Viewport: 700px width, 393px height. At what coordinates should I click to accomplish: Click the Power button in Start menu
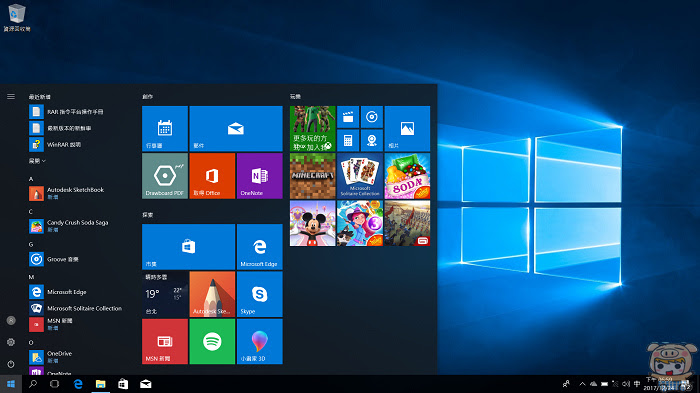pyautogui.click(x=11, y=364)
